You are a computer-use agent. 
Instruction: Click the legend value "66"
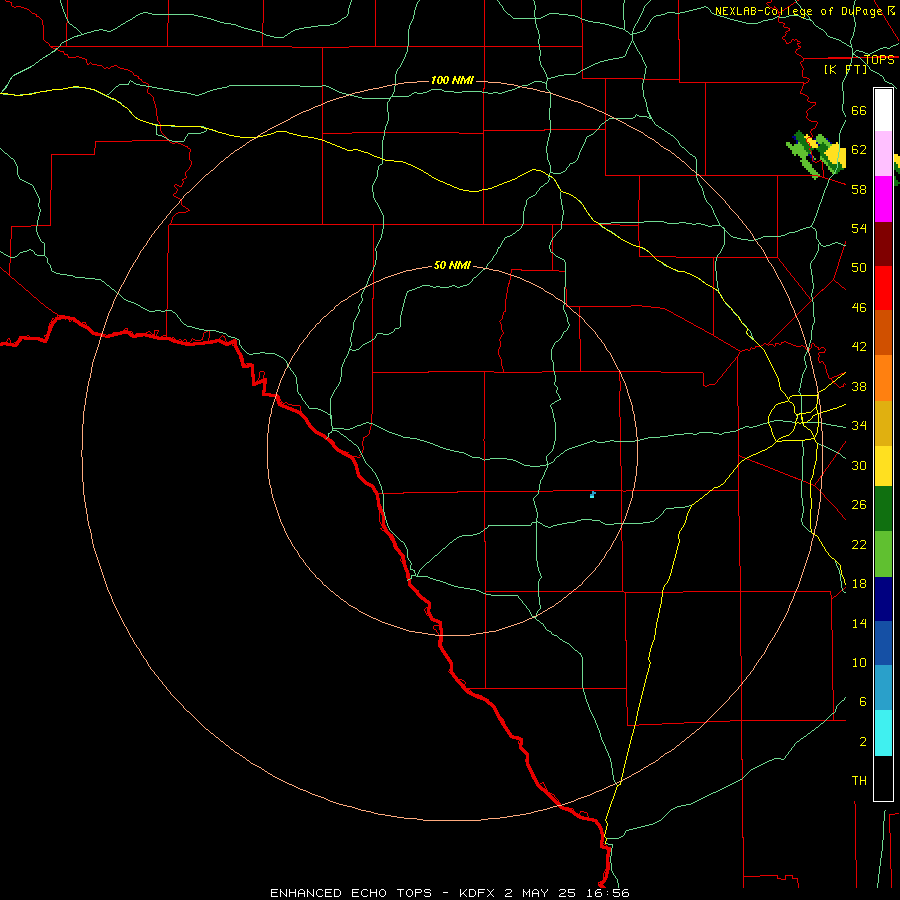coord(859,110)
